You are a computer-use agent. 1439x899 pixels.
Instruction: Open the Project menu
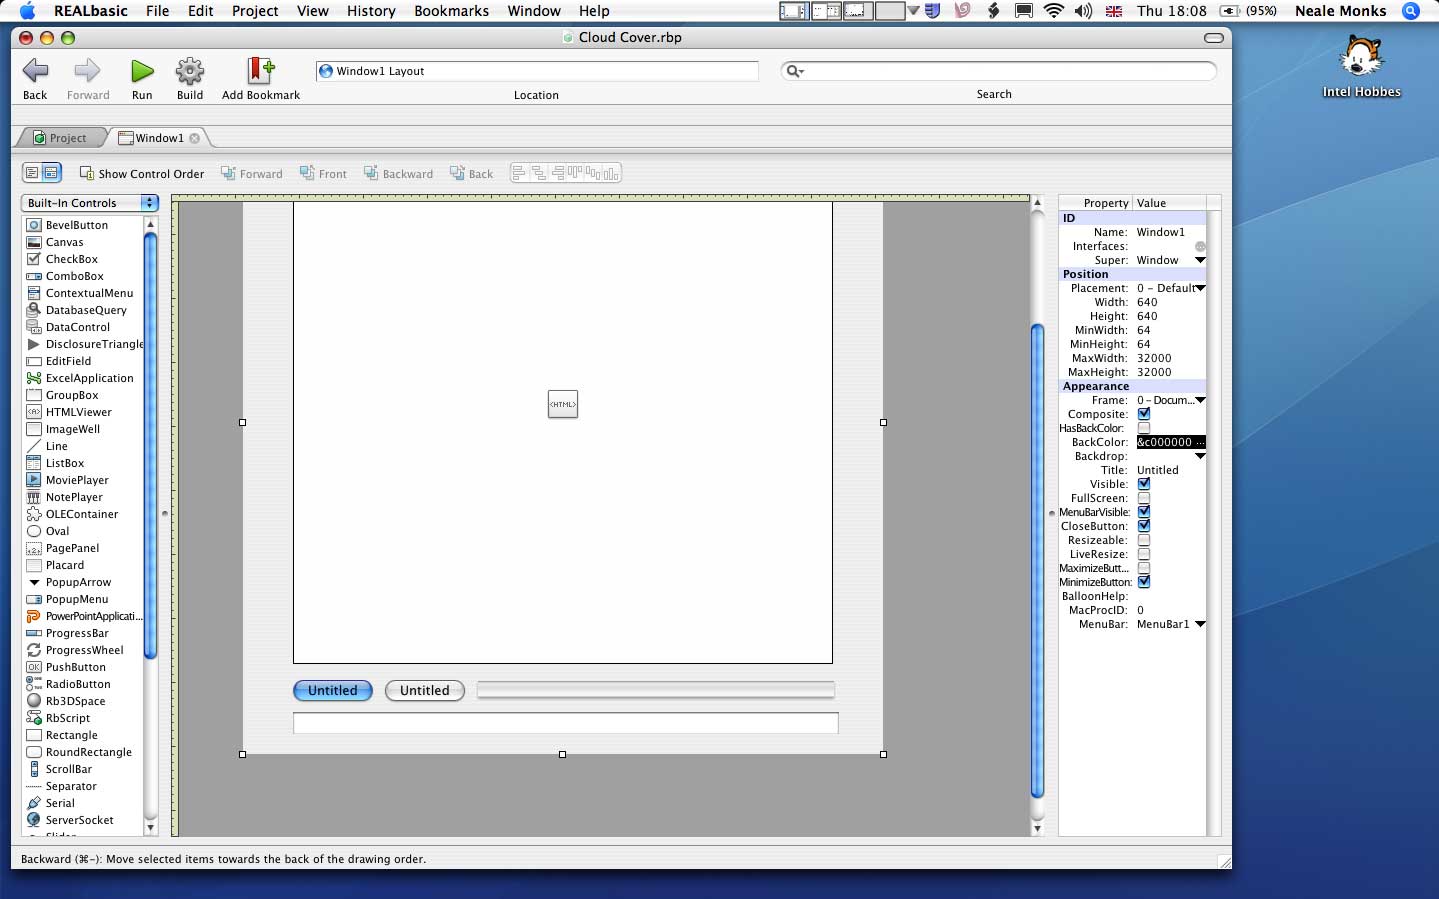[255, 11]
